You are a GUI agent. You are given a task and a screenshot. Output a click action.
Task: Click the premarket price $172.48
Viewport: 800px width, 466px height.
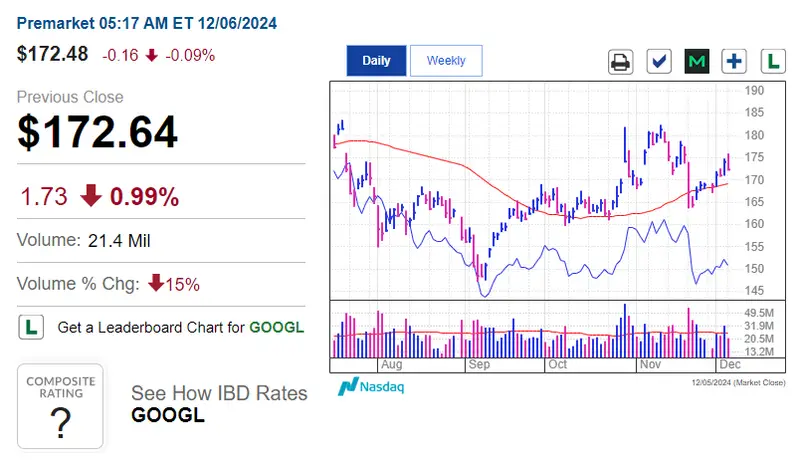(53, 54)
